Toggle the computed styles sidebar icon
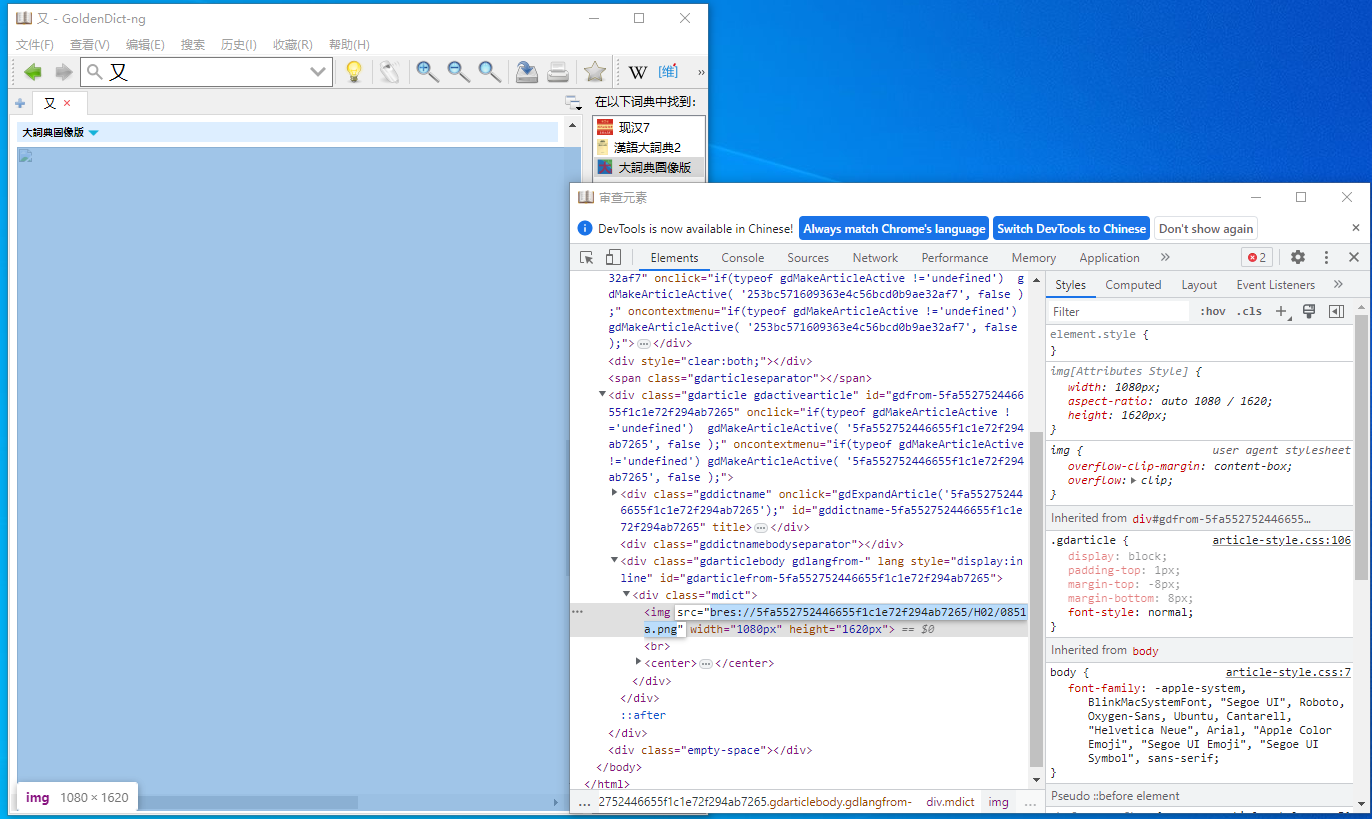Screen dimensions: 1372x819 coord(1336,312)
